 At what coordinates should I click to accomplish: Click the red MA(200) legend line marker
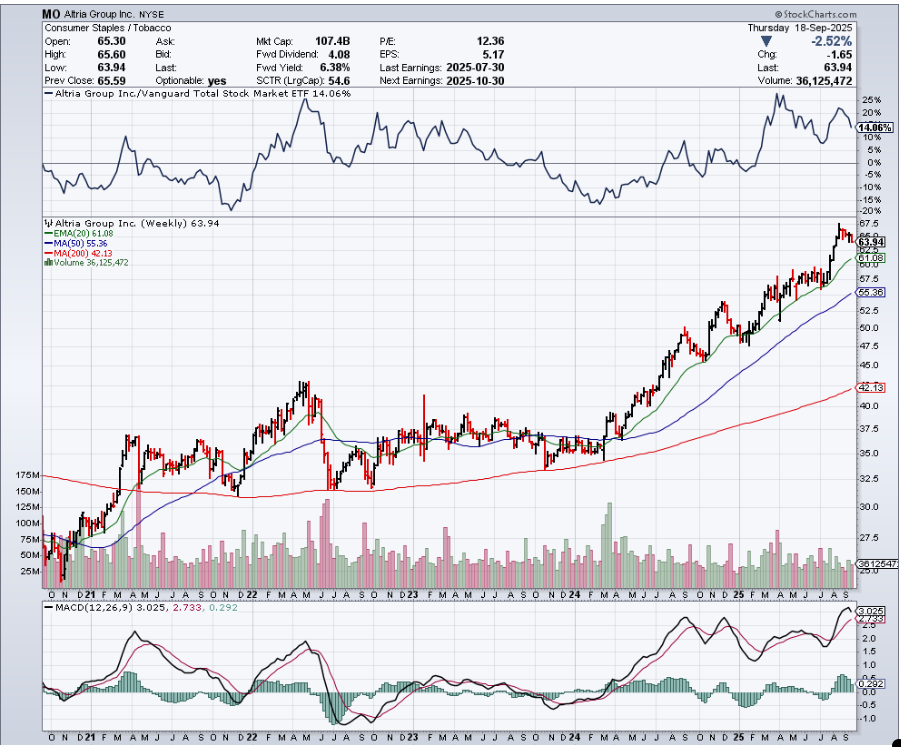point(49,253)
